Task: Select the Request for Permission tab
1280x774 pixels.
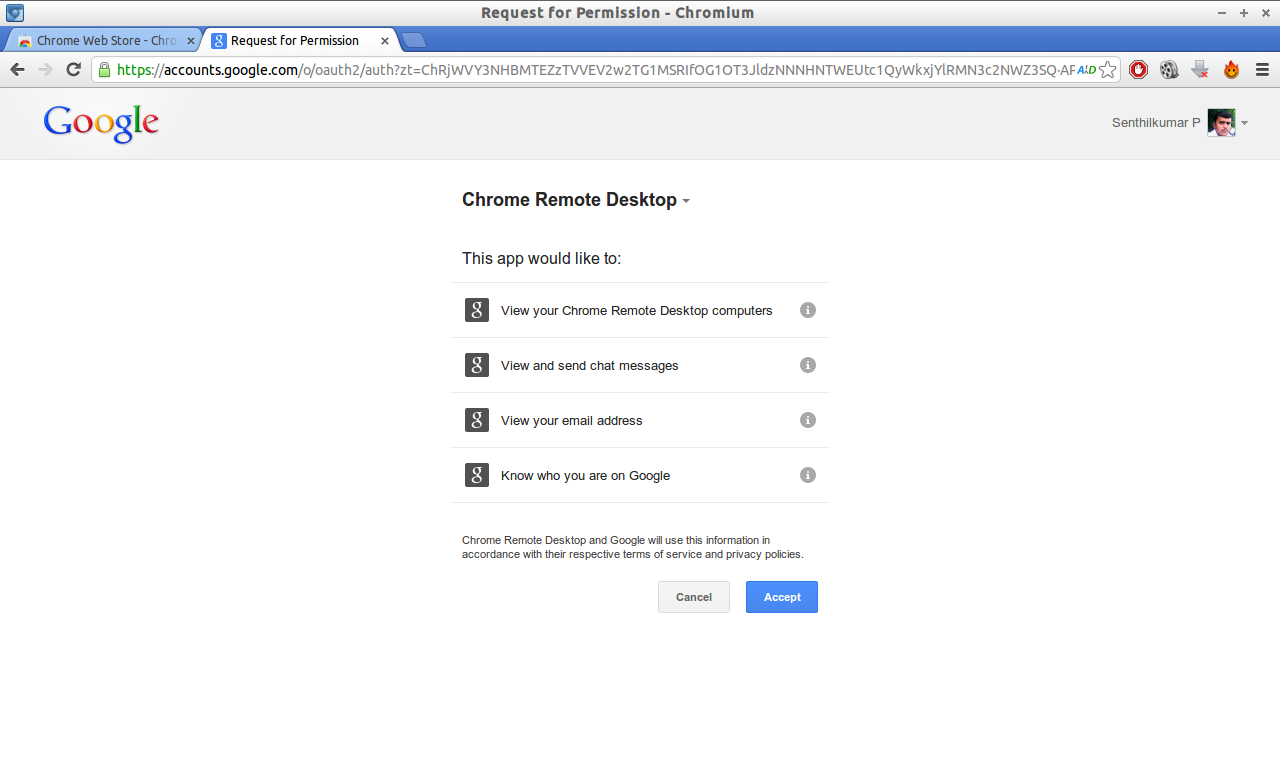Action: tap(294, 41)
